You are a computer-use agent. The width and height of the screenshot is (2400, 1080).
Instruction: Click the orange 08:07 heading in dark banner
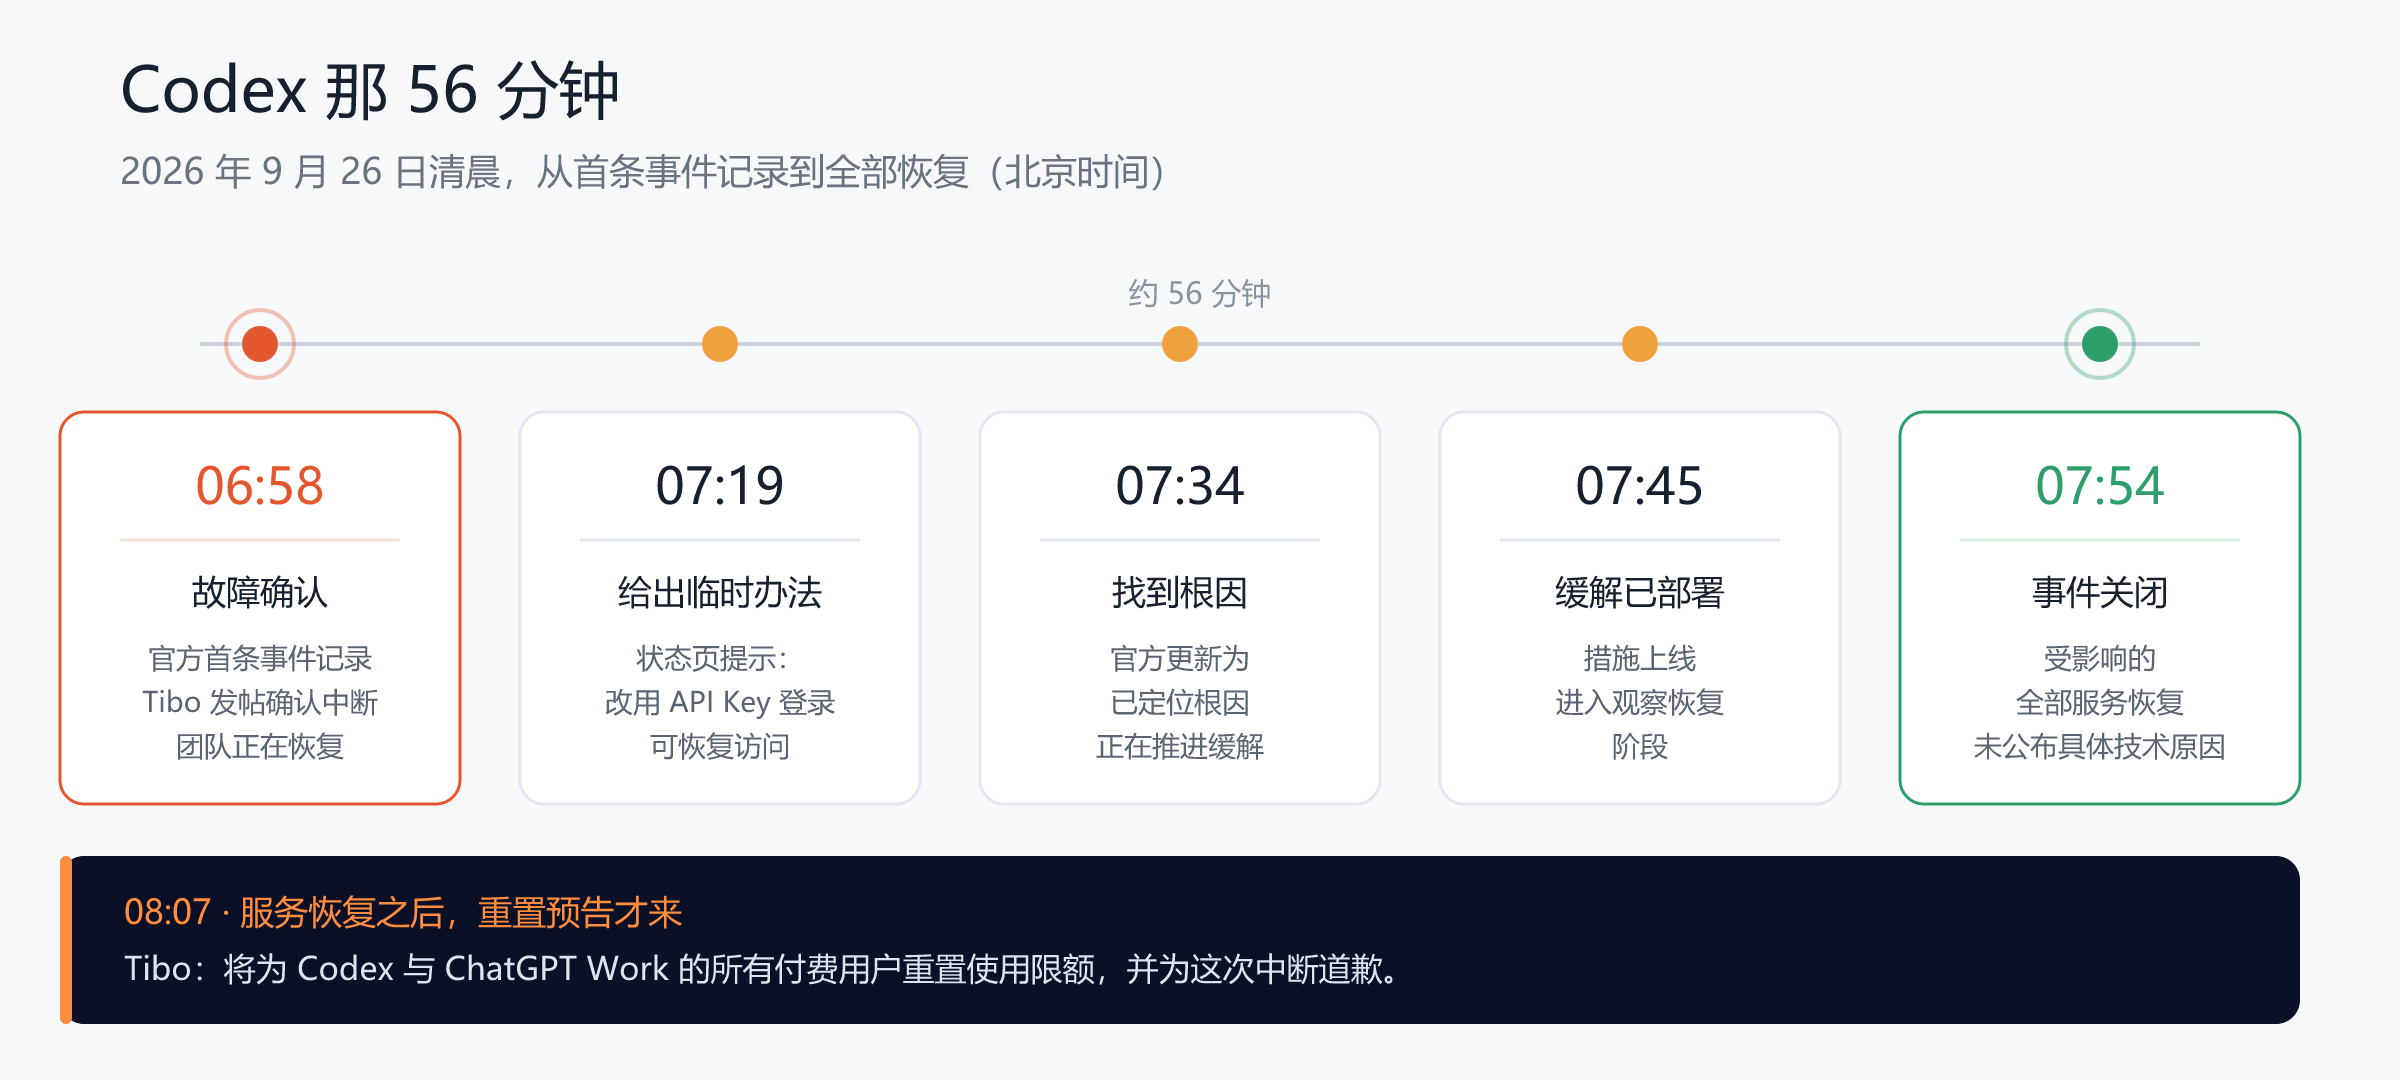(403, 912)
